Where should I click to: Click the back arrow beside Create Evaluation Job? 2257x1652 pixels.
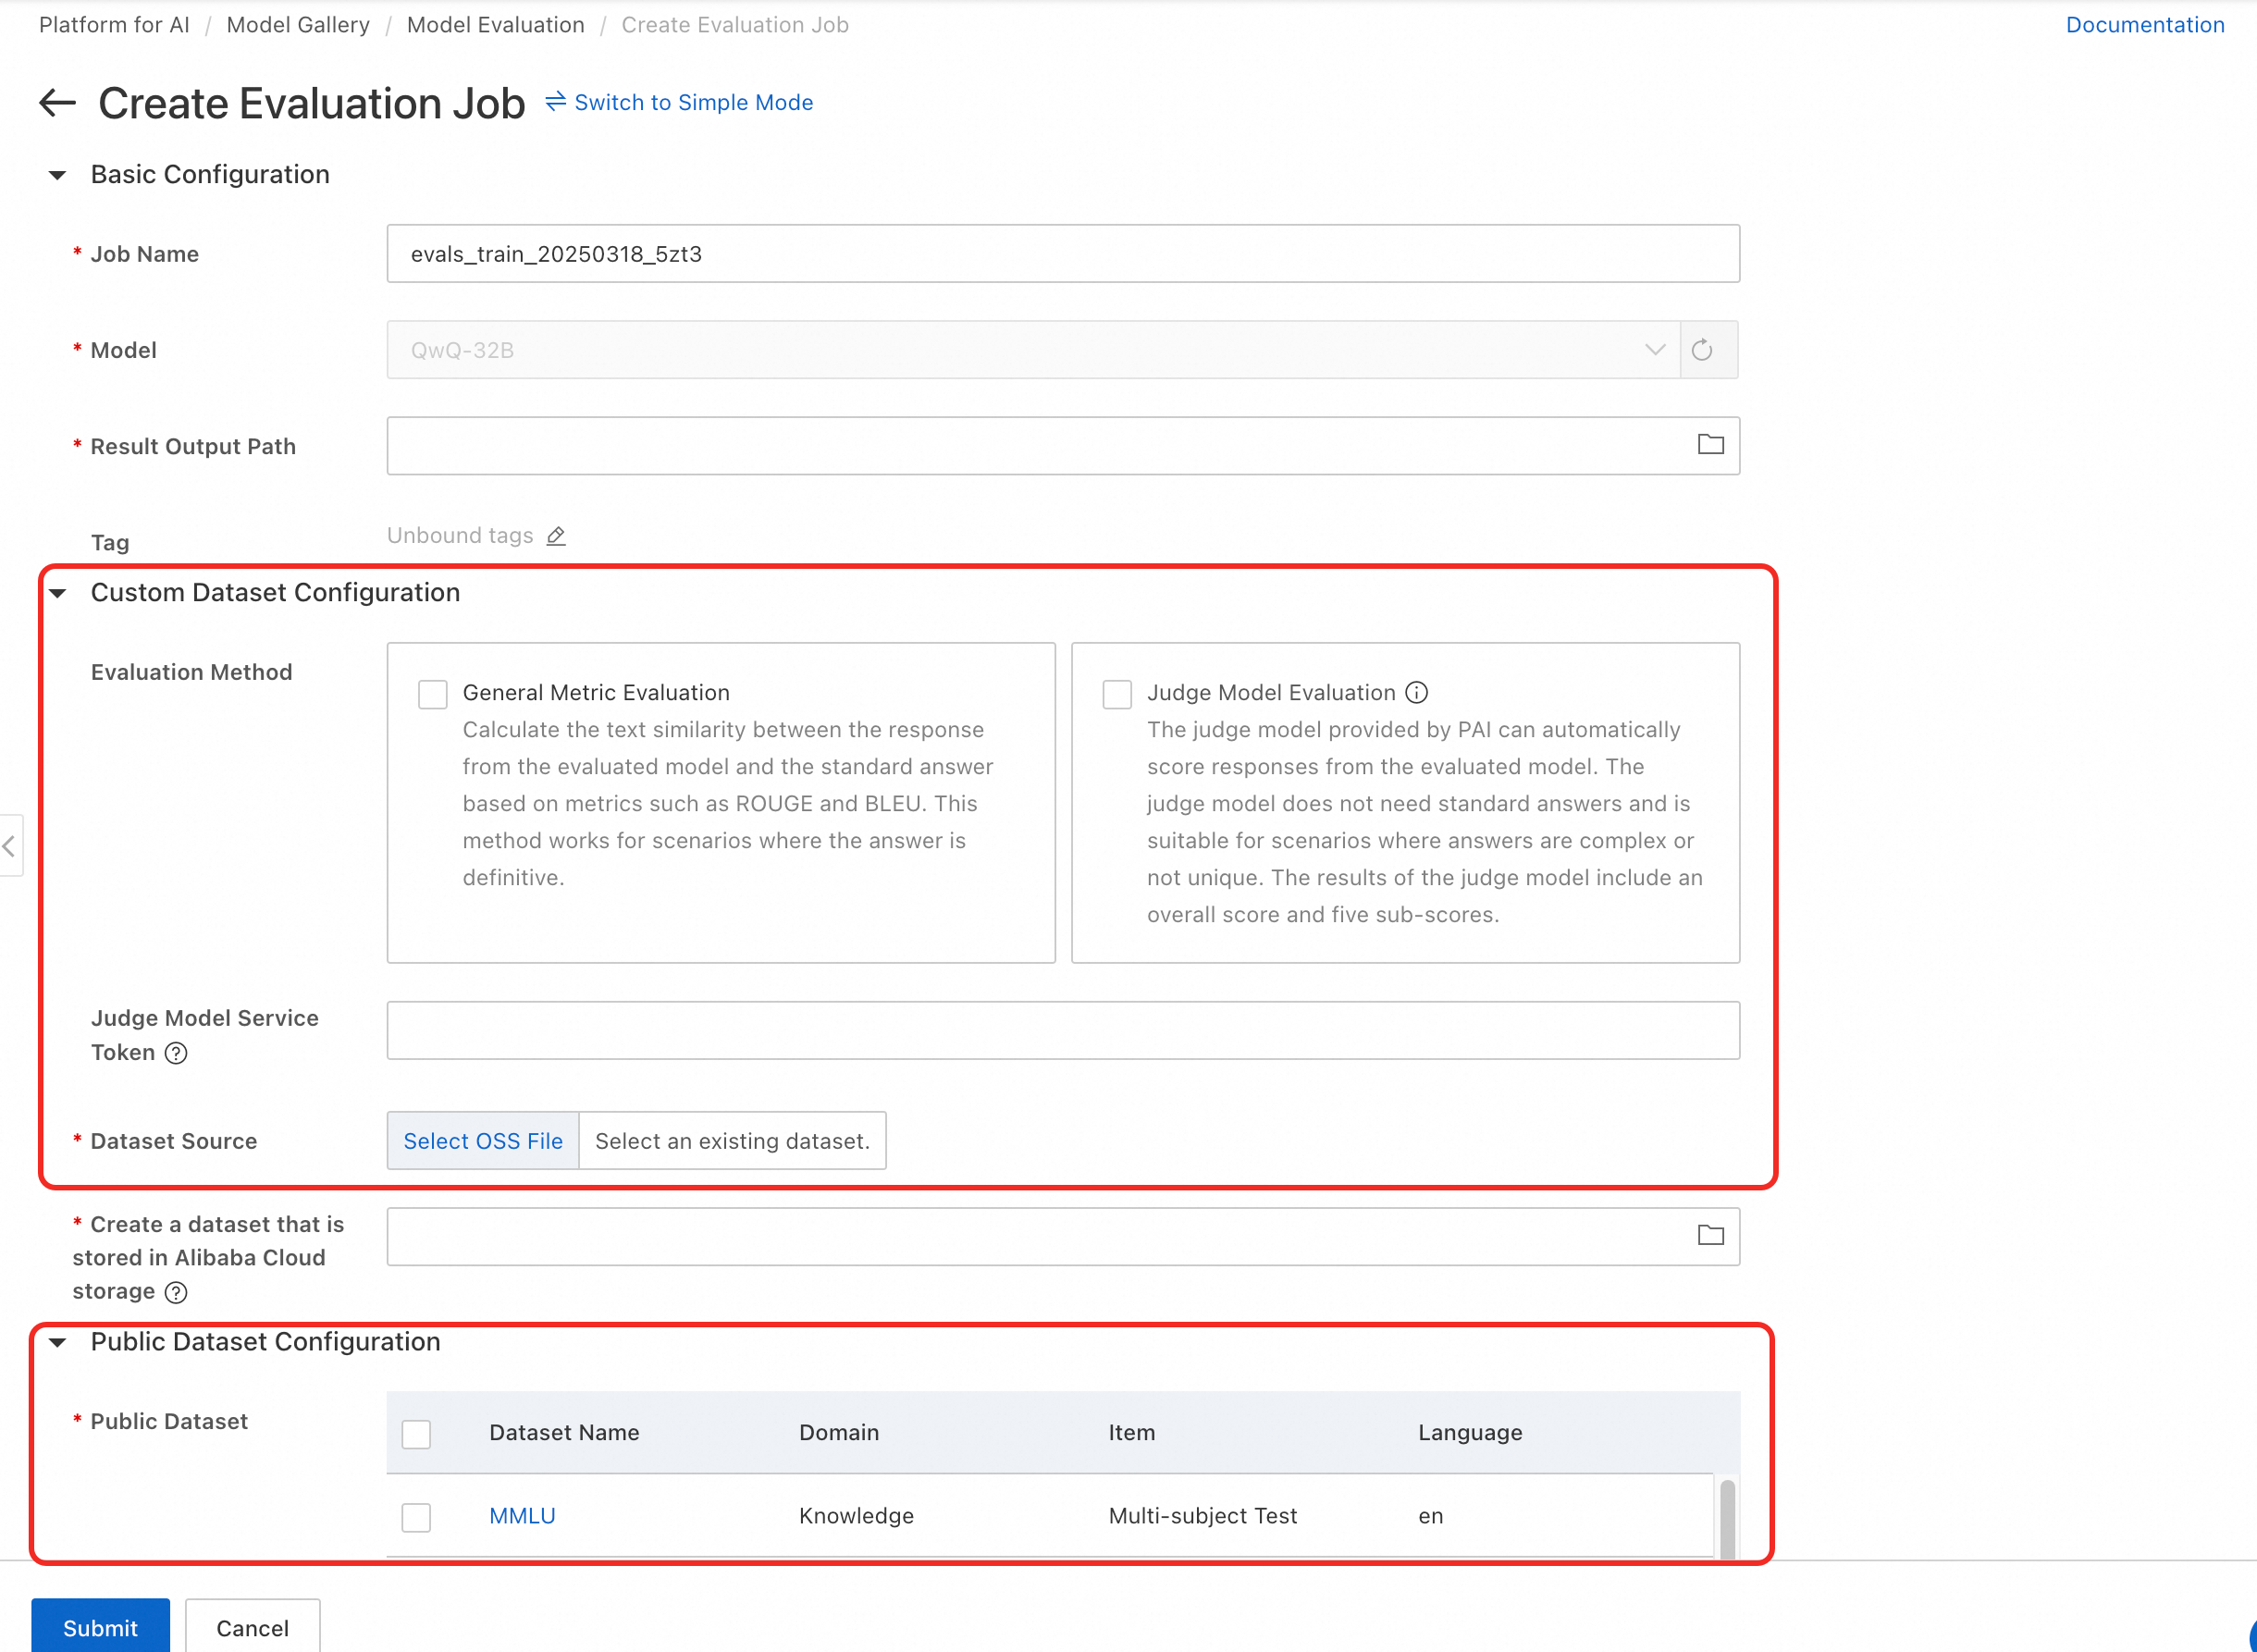coord(57,102)
